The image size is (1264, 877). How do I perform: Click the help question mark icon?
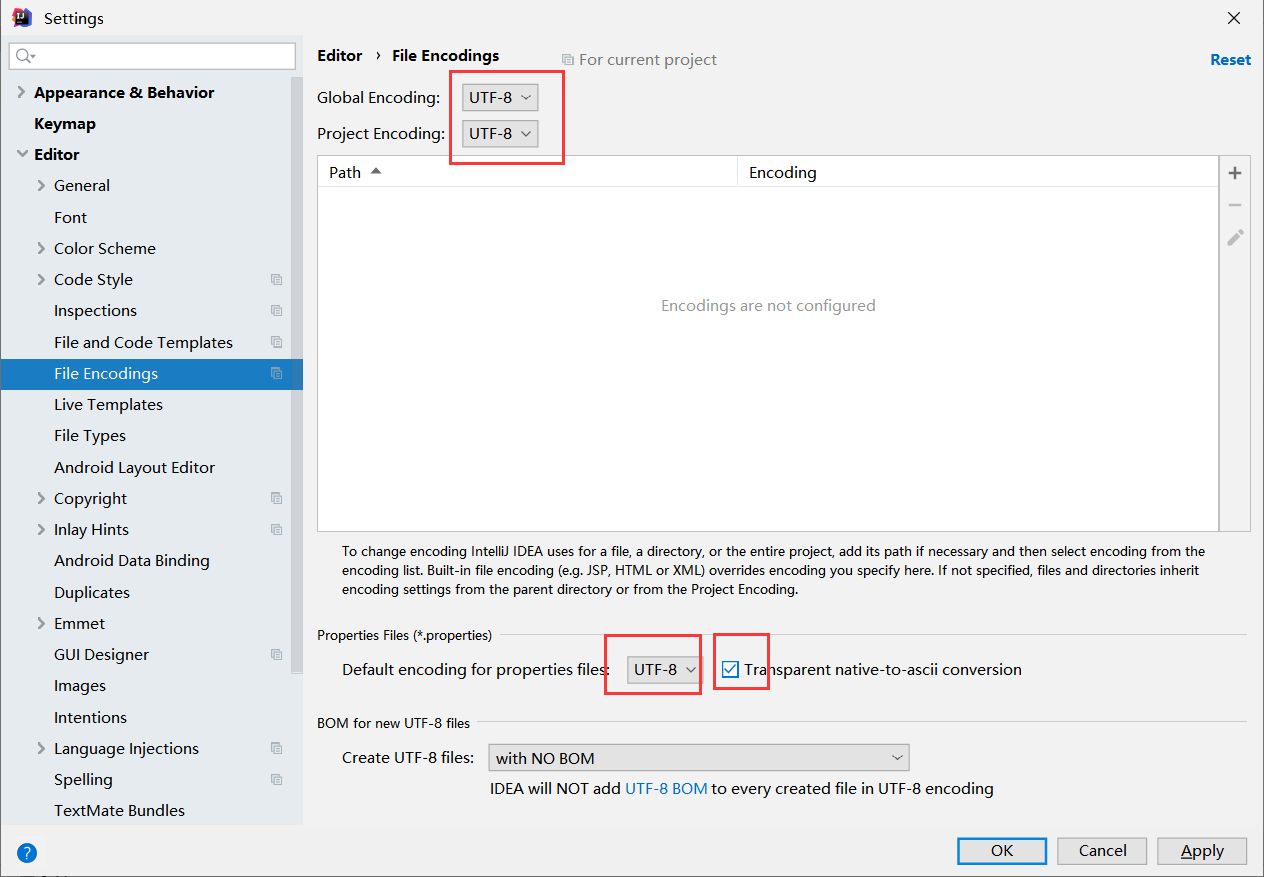[x=27, y=853]
